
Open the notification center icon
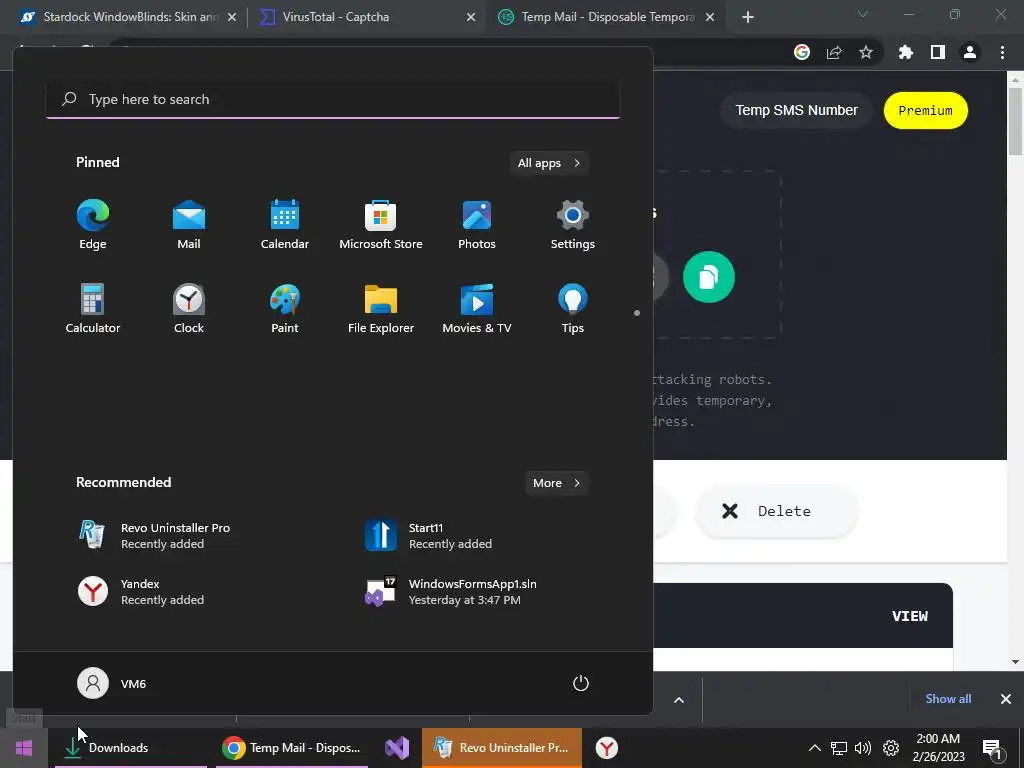tap(992, 748)
